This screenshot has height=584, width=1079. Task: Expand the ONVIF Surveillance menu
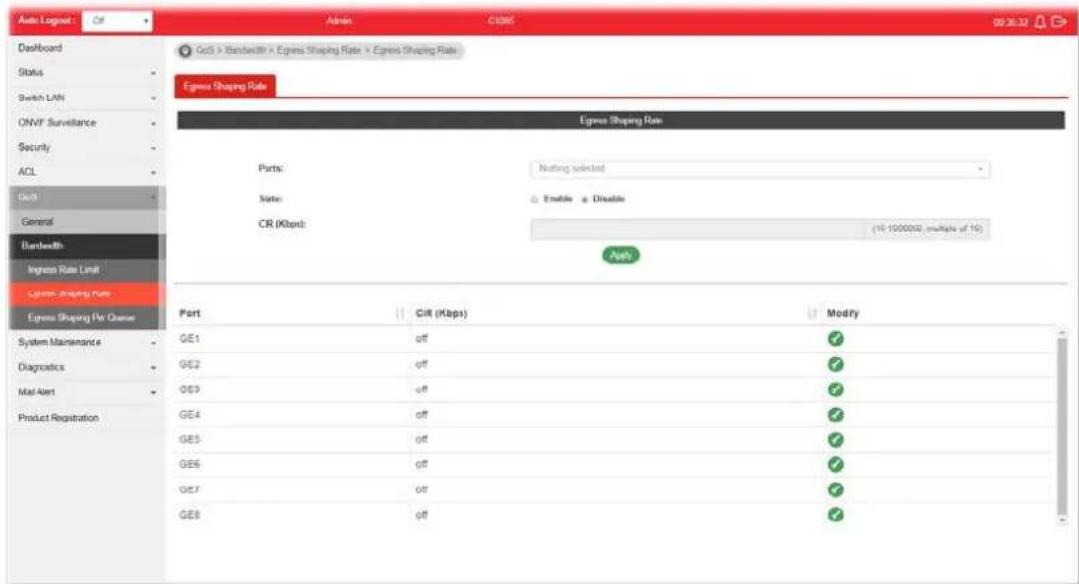point(86,123)
